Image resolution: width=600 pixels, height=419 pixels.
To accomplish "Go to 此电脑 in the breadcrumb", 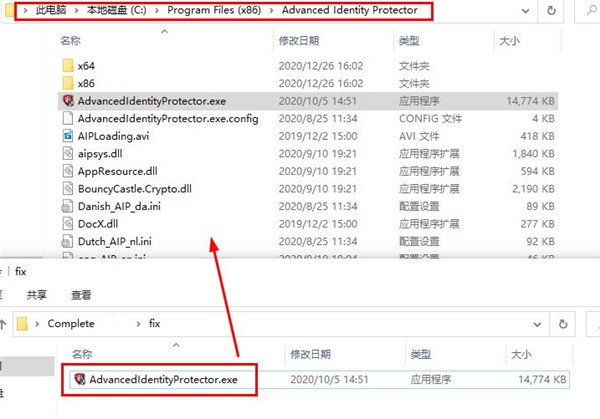I will click(x=51, y=10).
